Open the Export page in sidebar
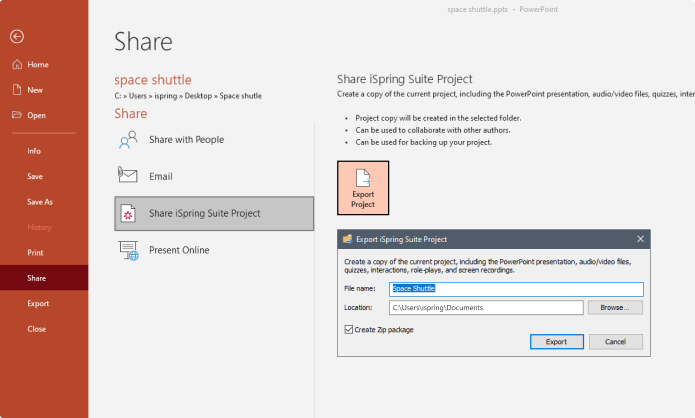Screen dimensions: 695x418 pos(38,304)
